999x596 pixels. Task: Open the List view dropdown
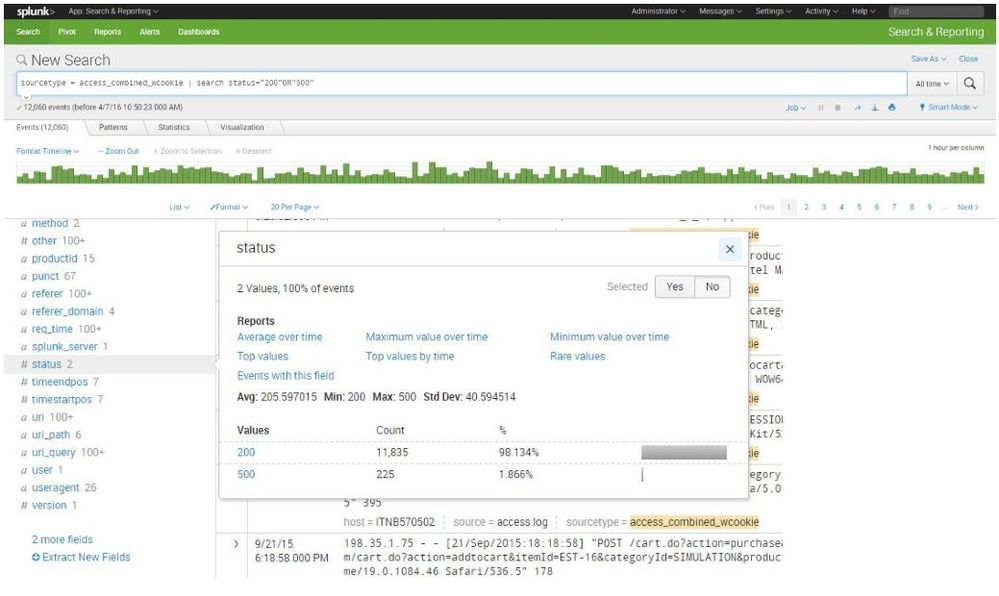179,207
